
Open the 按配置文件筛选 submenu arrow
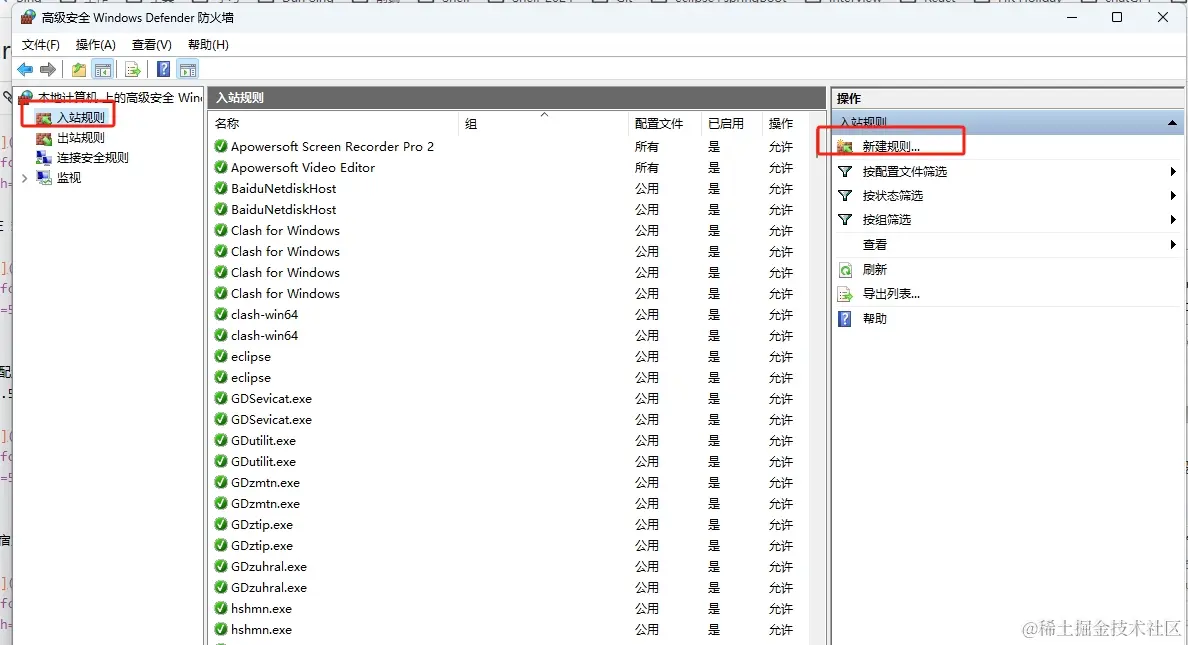coord(1173,171)
